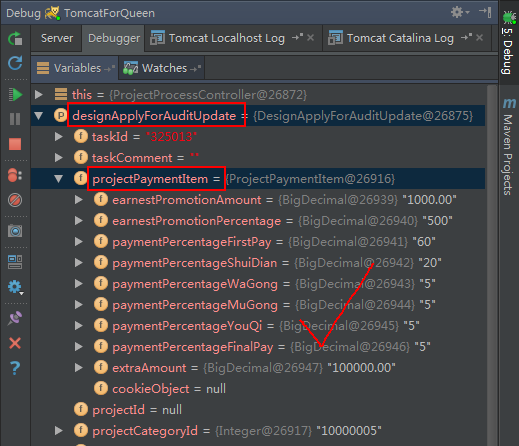519x446 pixels.
Task: Click the value "100000.00" of extraAmount
Action: pos(361,368)
